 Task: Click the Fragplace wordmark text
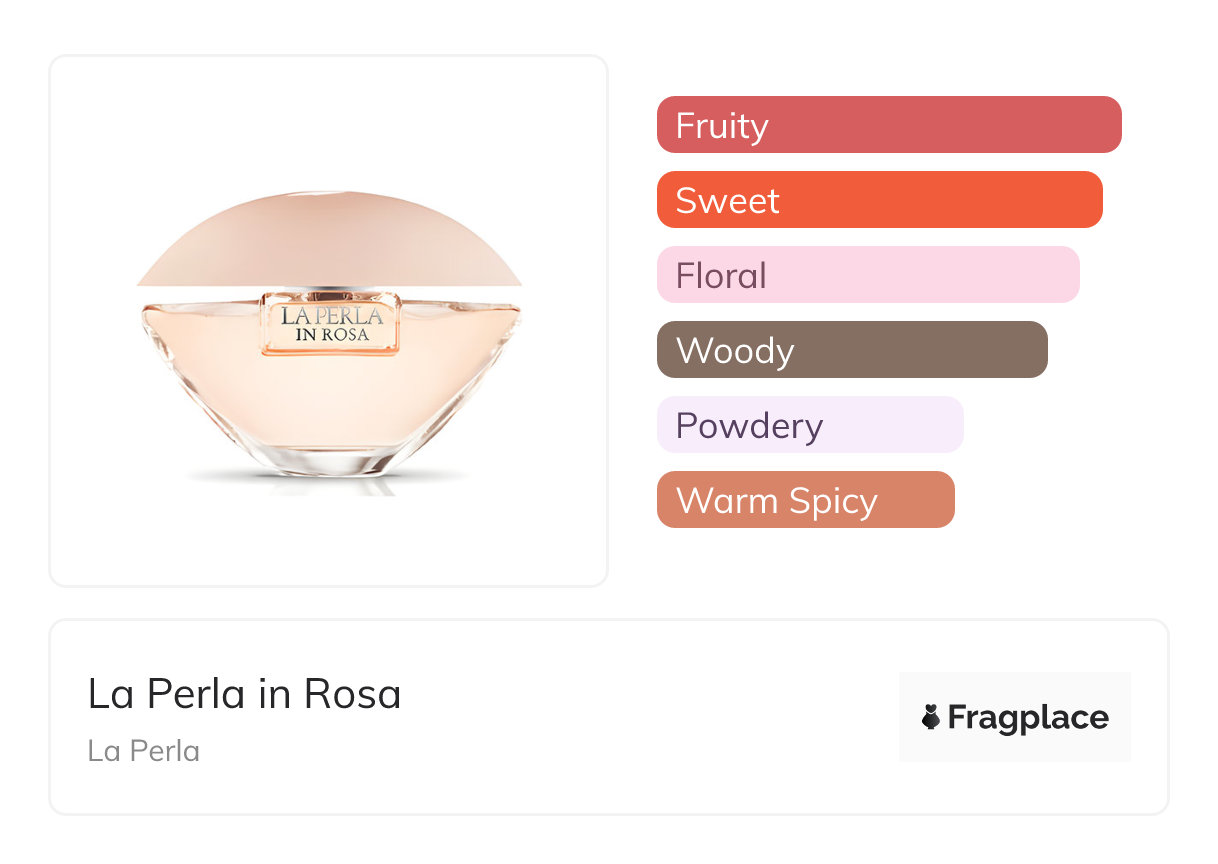tap(1028, 717)
